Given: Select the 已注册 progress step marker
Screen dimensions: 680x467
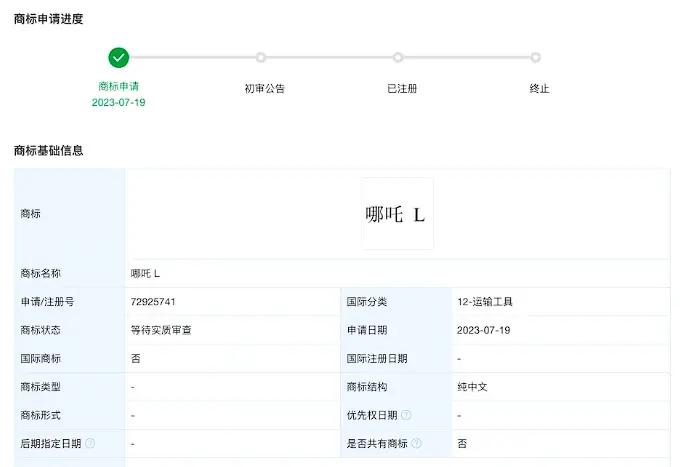Looking at the screenshot, I should coord(398,57).
